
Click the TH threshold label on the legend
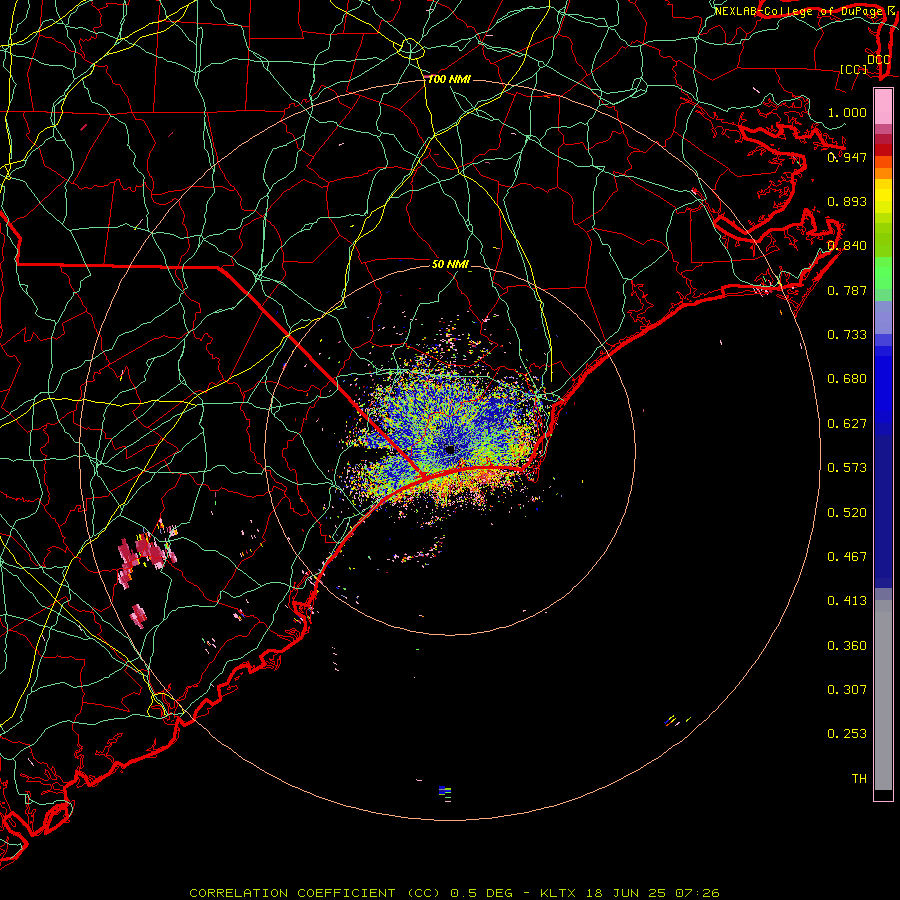(859, 779)
